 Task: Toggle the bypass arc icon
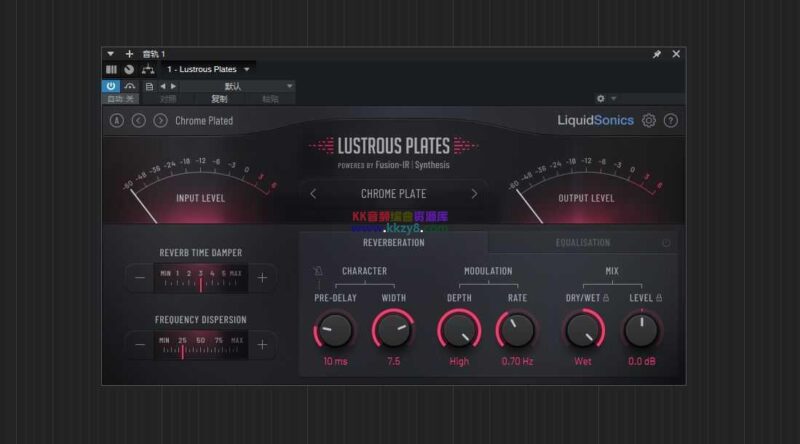pyautogui.click(x=130, y=86)
